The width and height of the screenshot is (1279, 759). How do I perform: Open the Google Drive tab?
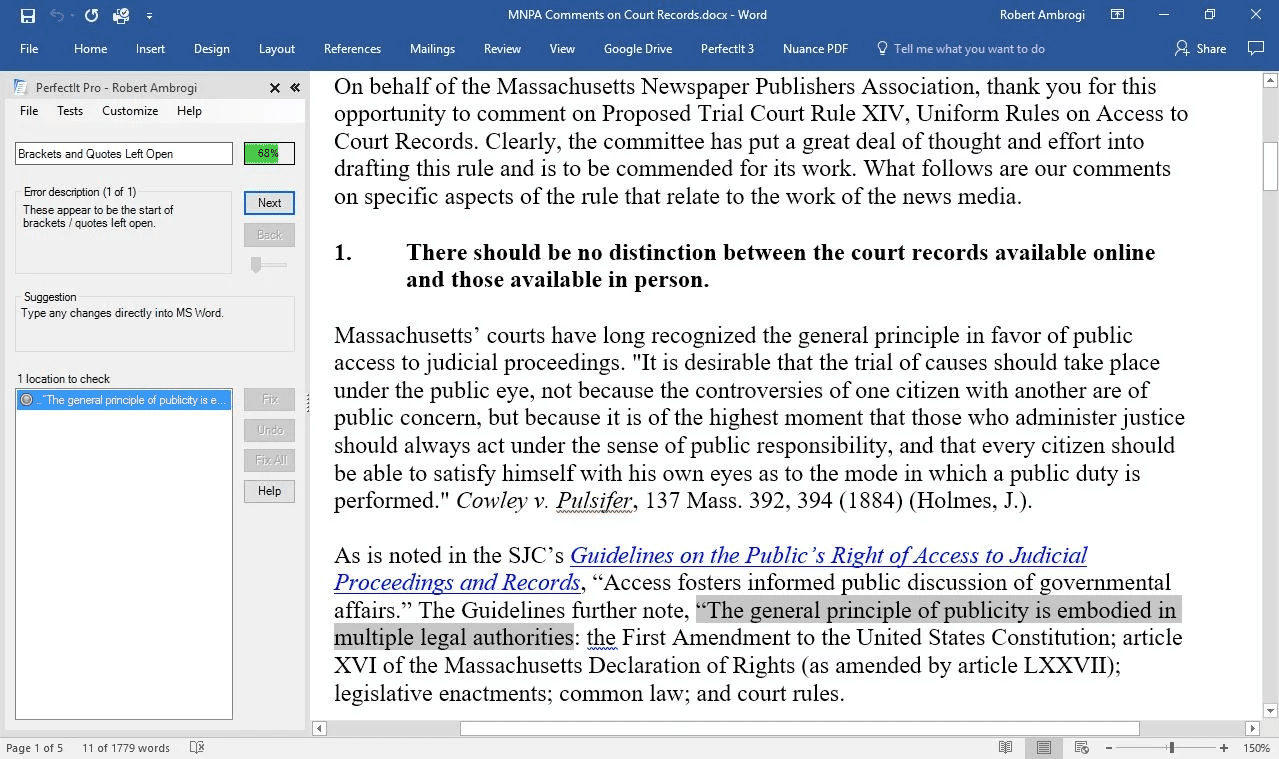tap(638, 48)
